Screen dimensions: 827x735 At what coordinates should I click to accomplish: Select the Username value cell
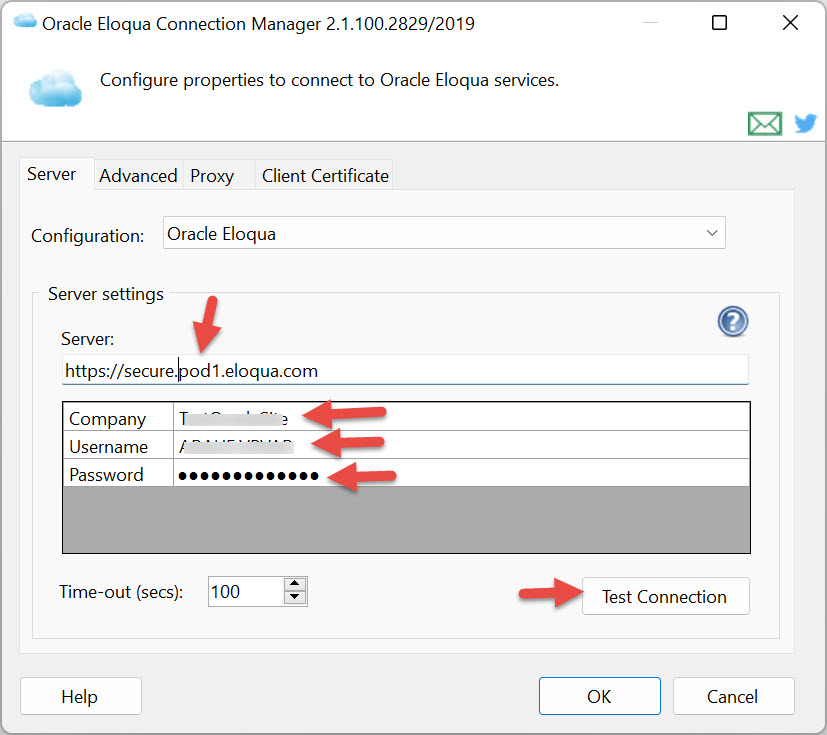(461, 446)
